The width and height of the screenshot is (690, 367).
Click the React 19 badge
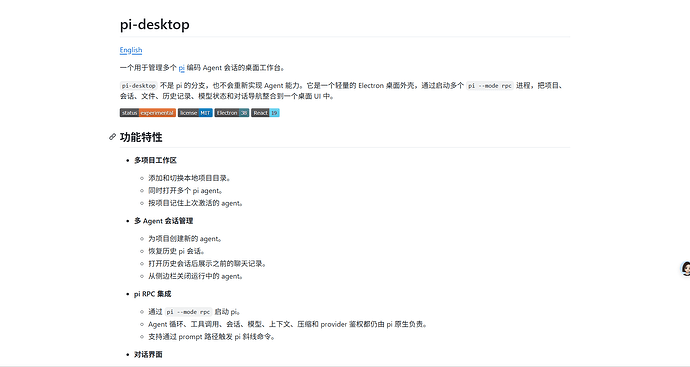click(x=265, y=113)
